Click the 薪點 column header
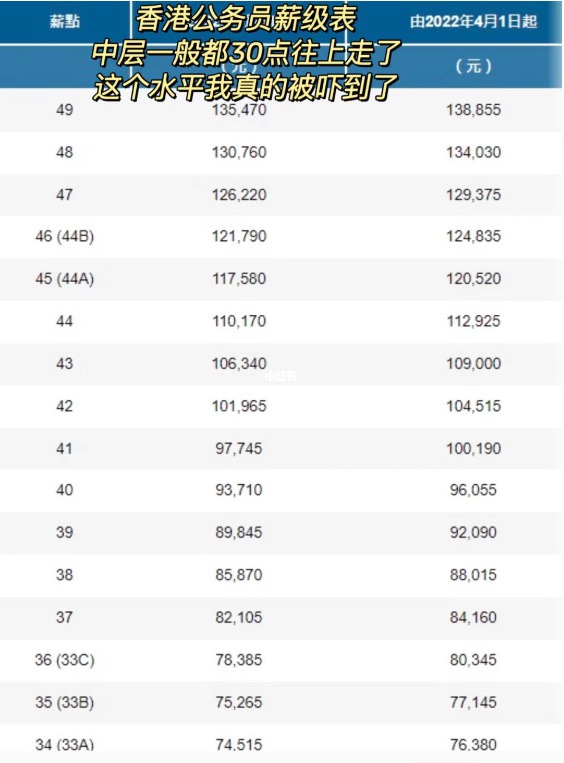The width and height of the screenshot is (564, 763). tap(64, 22)
